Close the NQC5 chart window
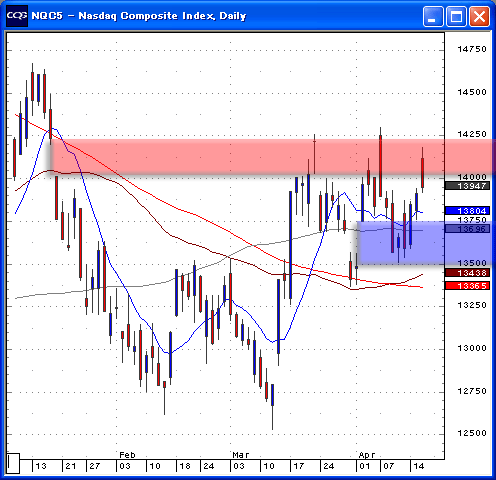 pyautogui.click(x=479, y=16)
